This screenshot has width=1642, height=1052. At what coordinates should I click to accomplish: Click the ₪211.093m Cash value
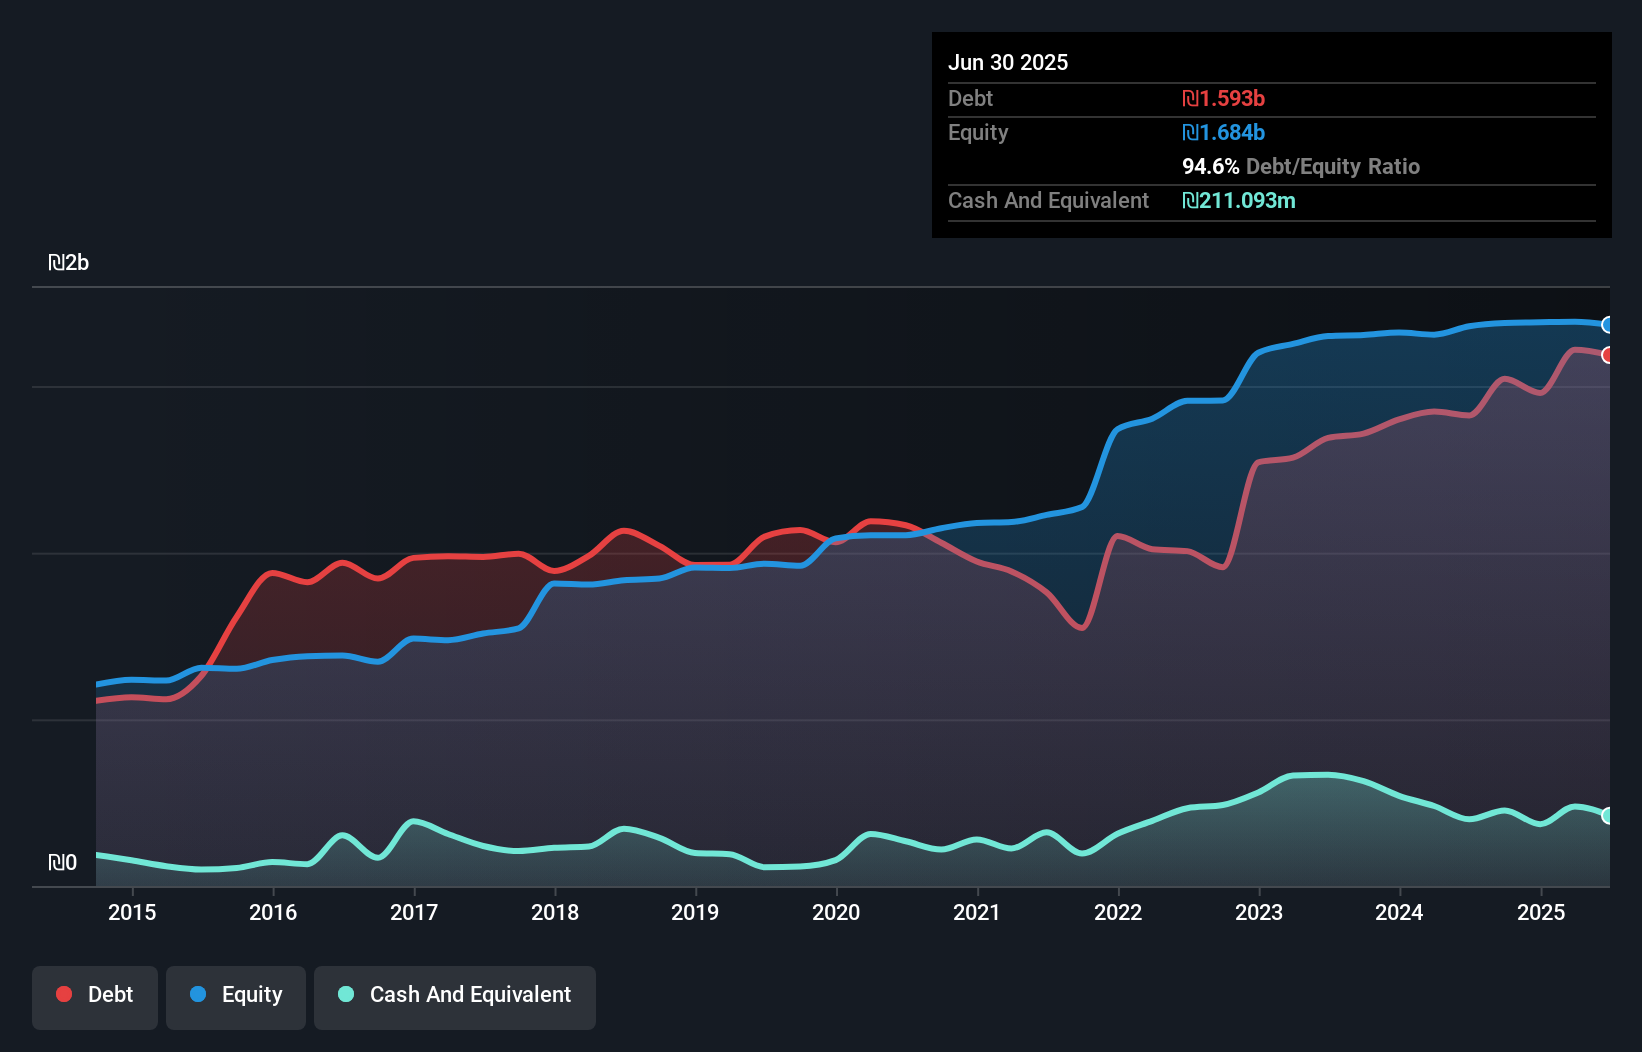click(1240, 201)
